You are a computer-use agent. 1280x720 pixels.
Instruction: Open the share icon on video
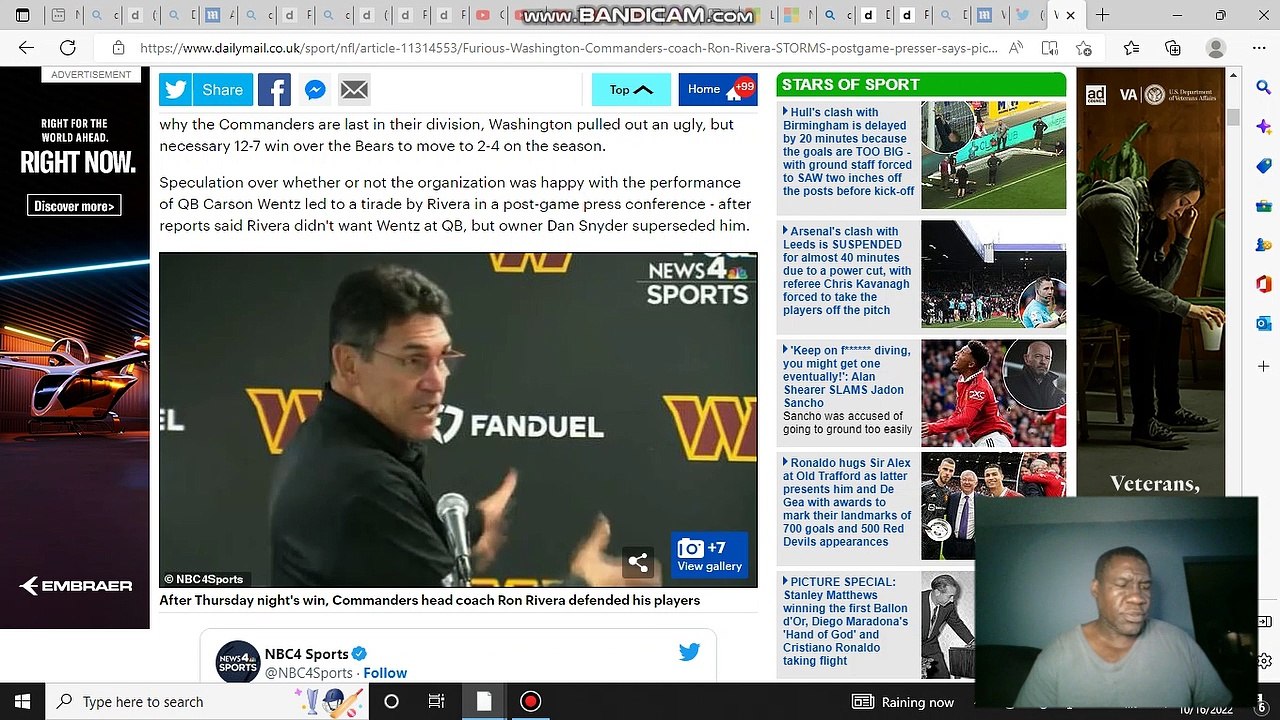tap(638, 562)
